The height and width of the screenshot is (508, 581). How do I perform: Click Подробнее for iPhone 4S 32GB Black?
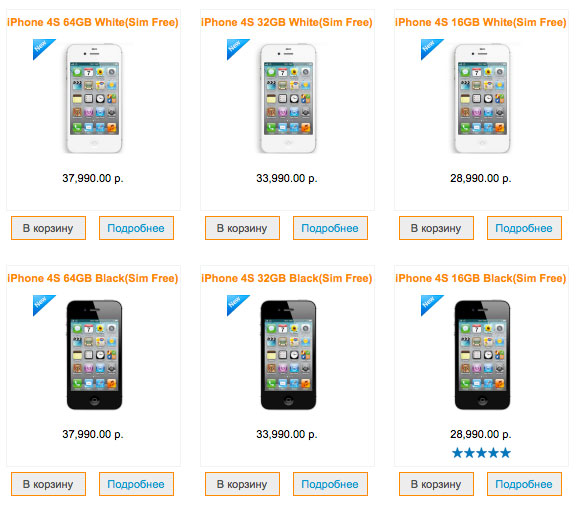pos(330,484)
